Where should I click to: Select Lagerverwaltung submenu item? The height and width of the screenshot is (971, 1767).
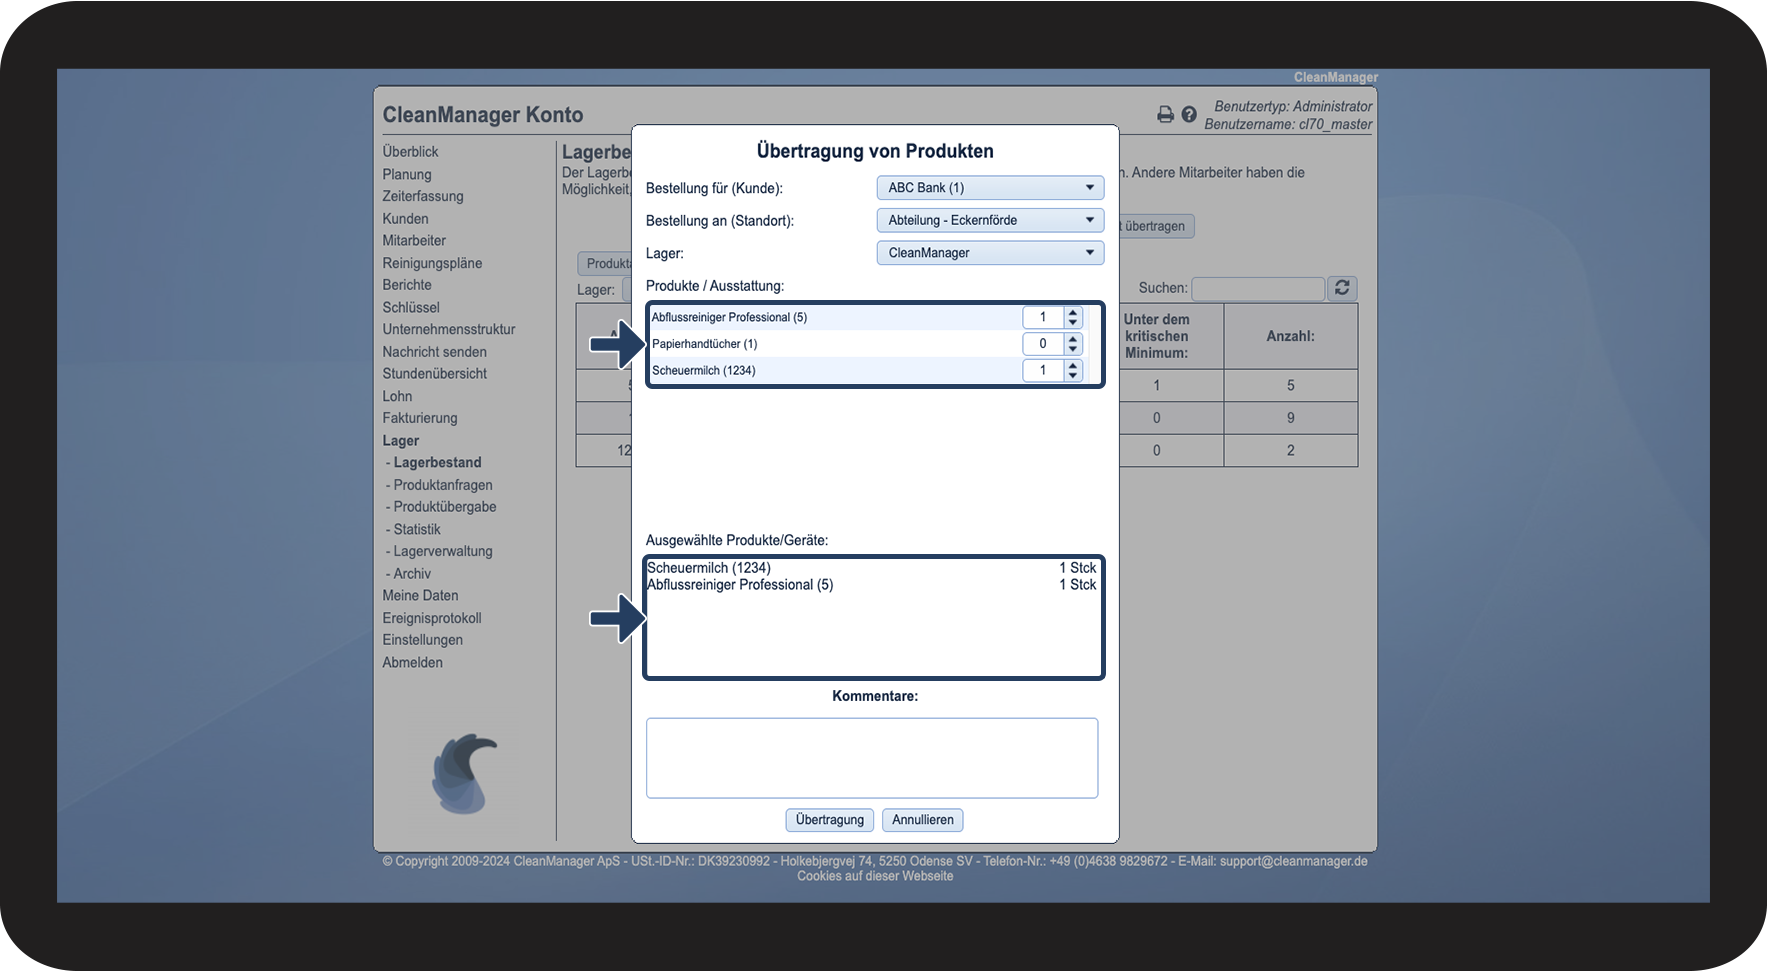pos(443,551)
